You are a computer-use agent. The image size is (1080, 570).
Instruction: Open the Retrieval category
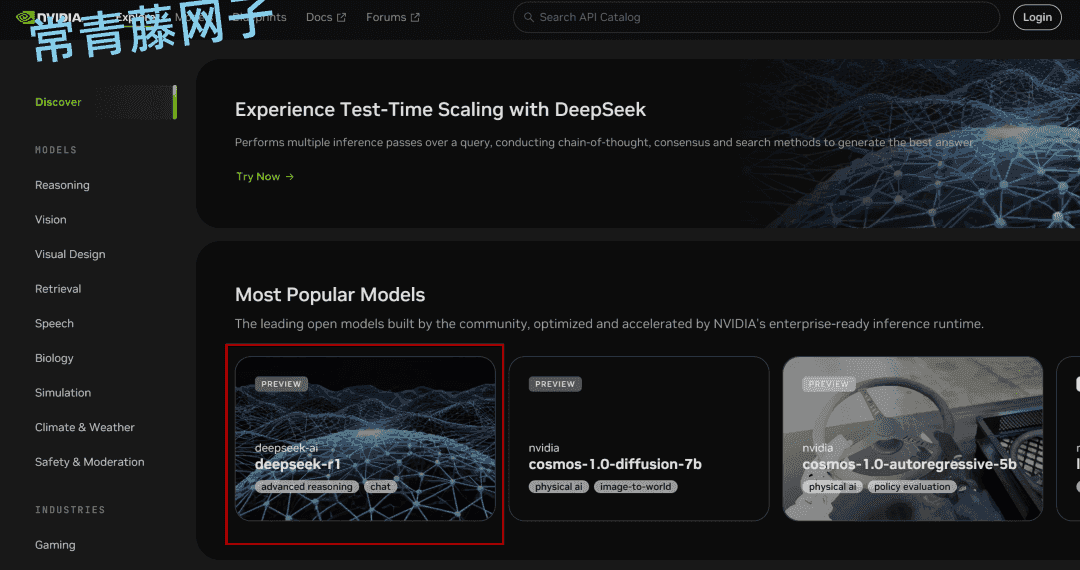[x=58, y=289]
